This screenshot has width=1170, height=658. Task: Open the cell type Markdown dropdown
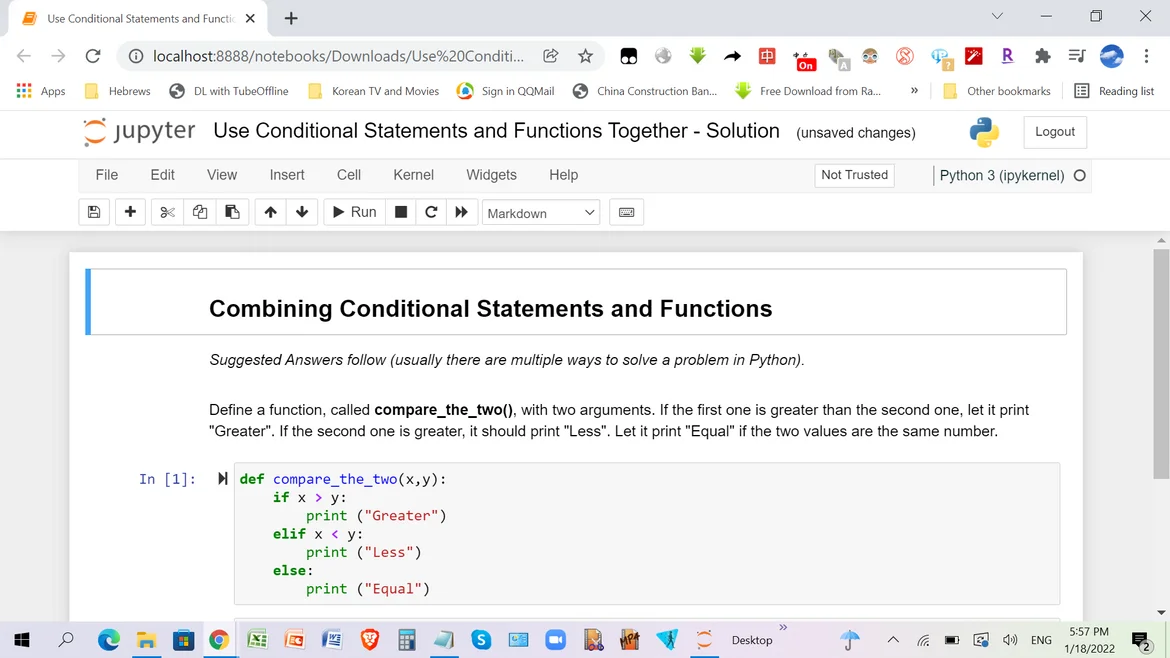541,213
